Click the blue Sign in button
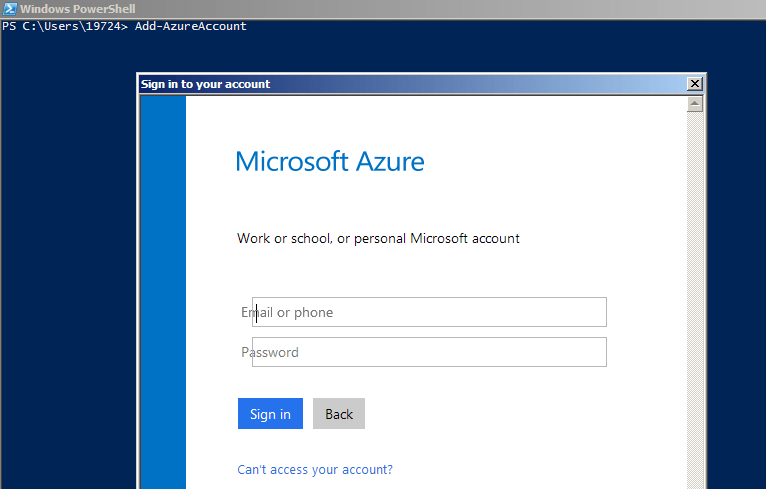The width and height of the screenshot is (766, 489). [270, 414]
